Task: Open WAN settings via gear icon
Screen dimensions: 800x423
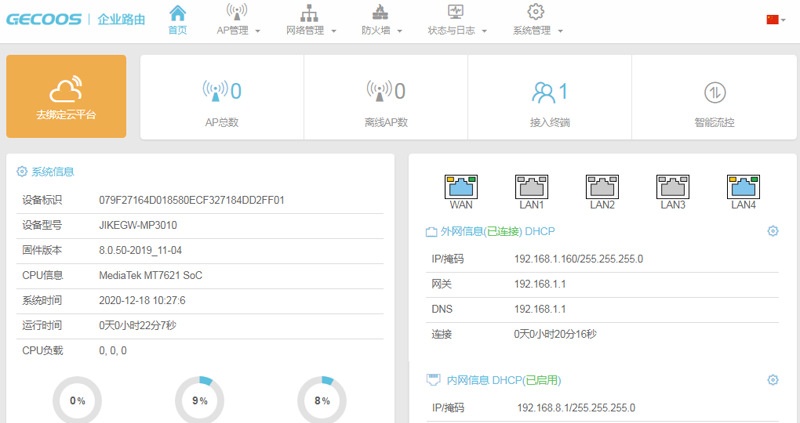Action: (x=772, y=232)
